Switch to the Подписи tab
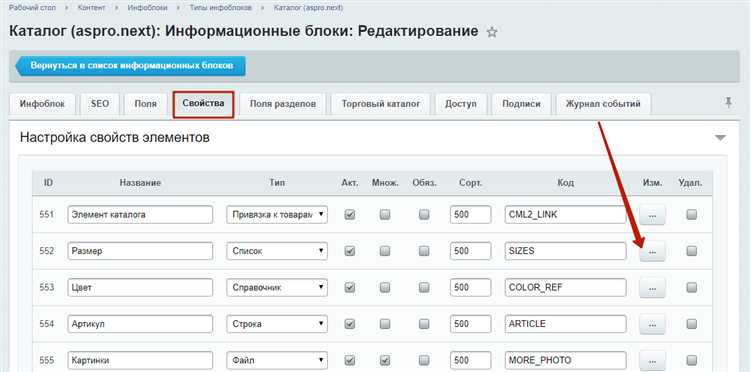This screenshot has height=372, width=750. pyautogui.click(x=521, y=104)
